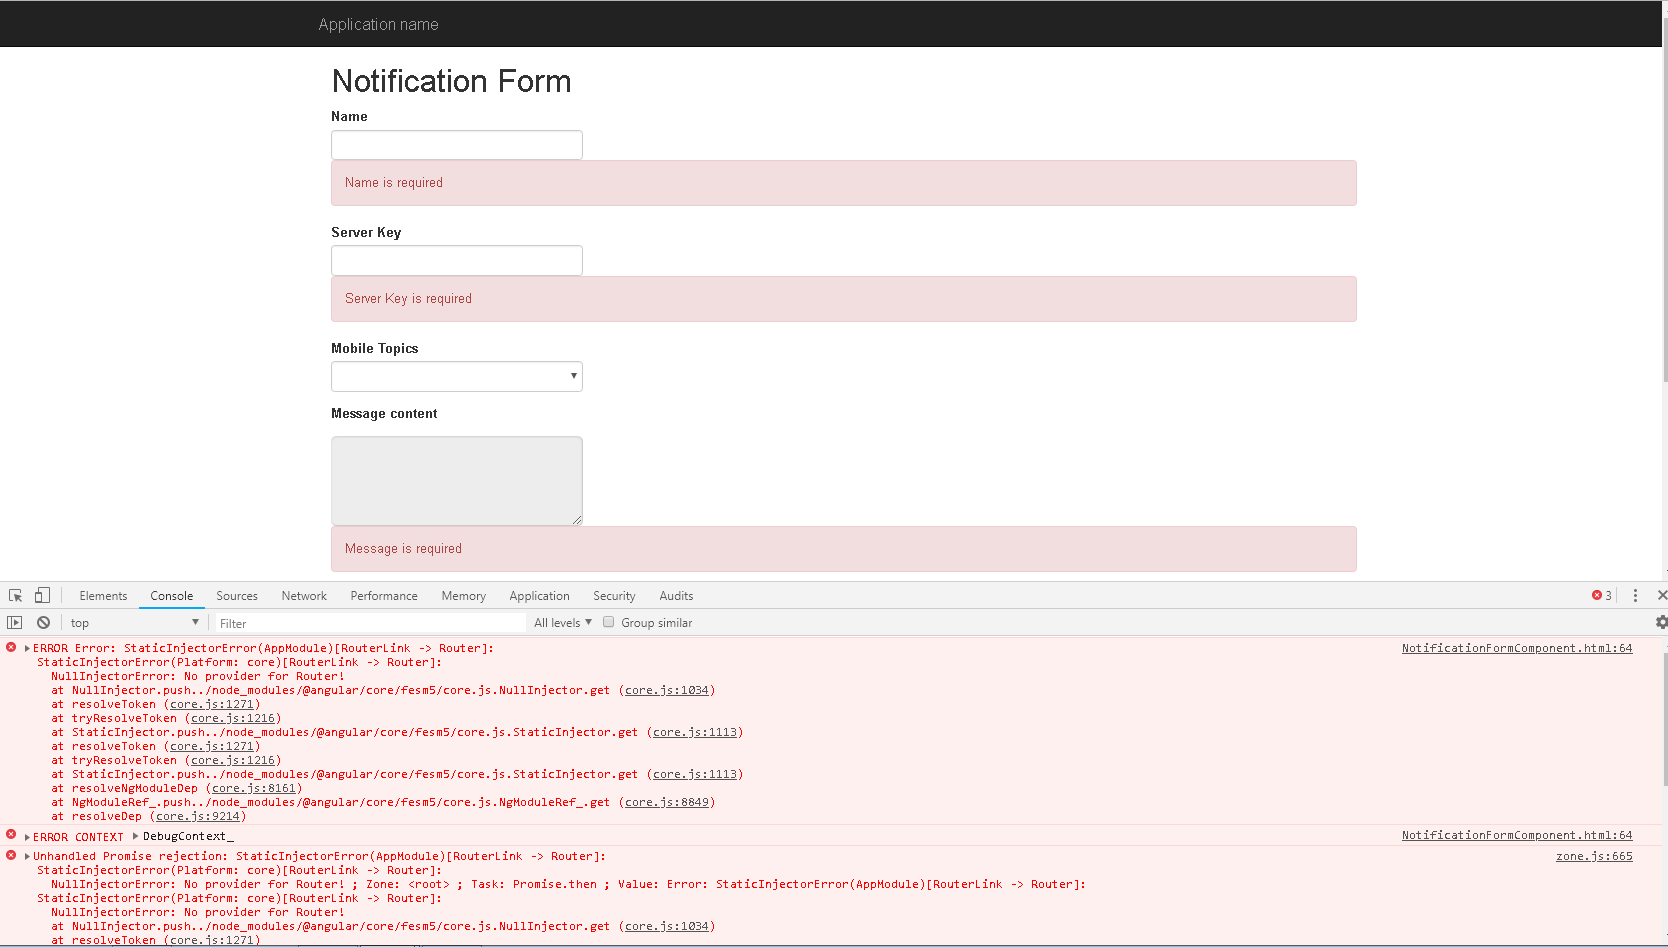This screenshot has width=1668, height=947.
Task: Open the core.js:1034 source link
Action: [x=666, y=689]
